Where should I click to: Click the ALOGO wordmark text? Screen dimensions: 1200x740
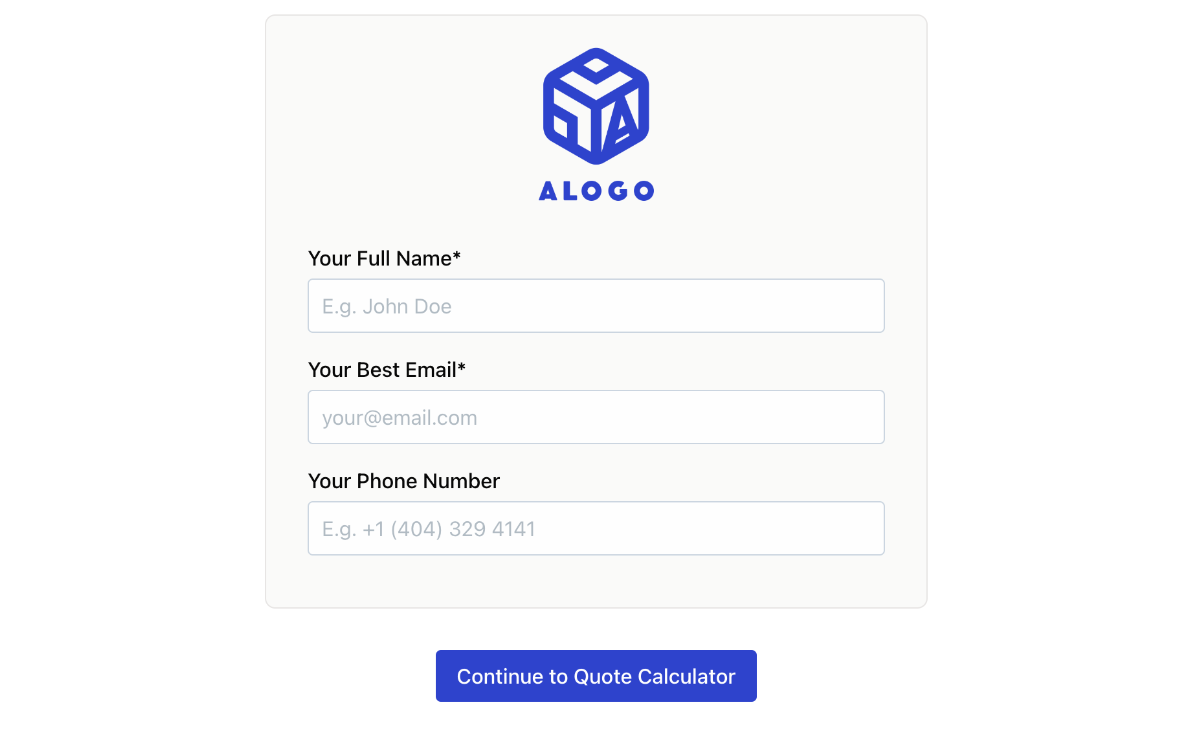click(x=596, y=190)
